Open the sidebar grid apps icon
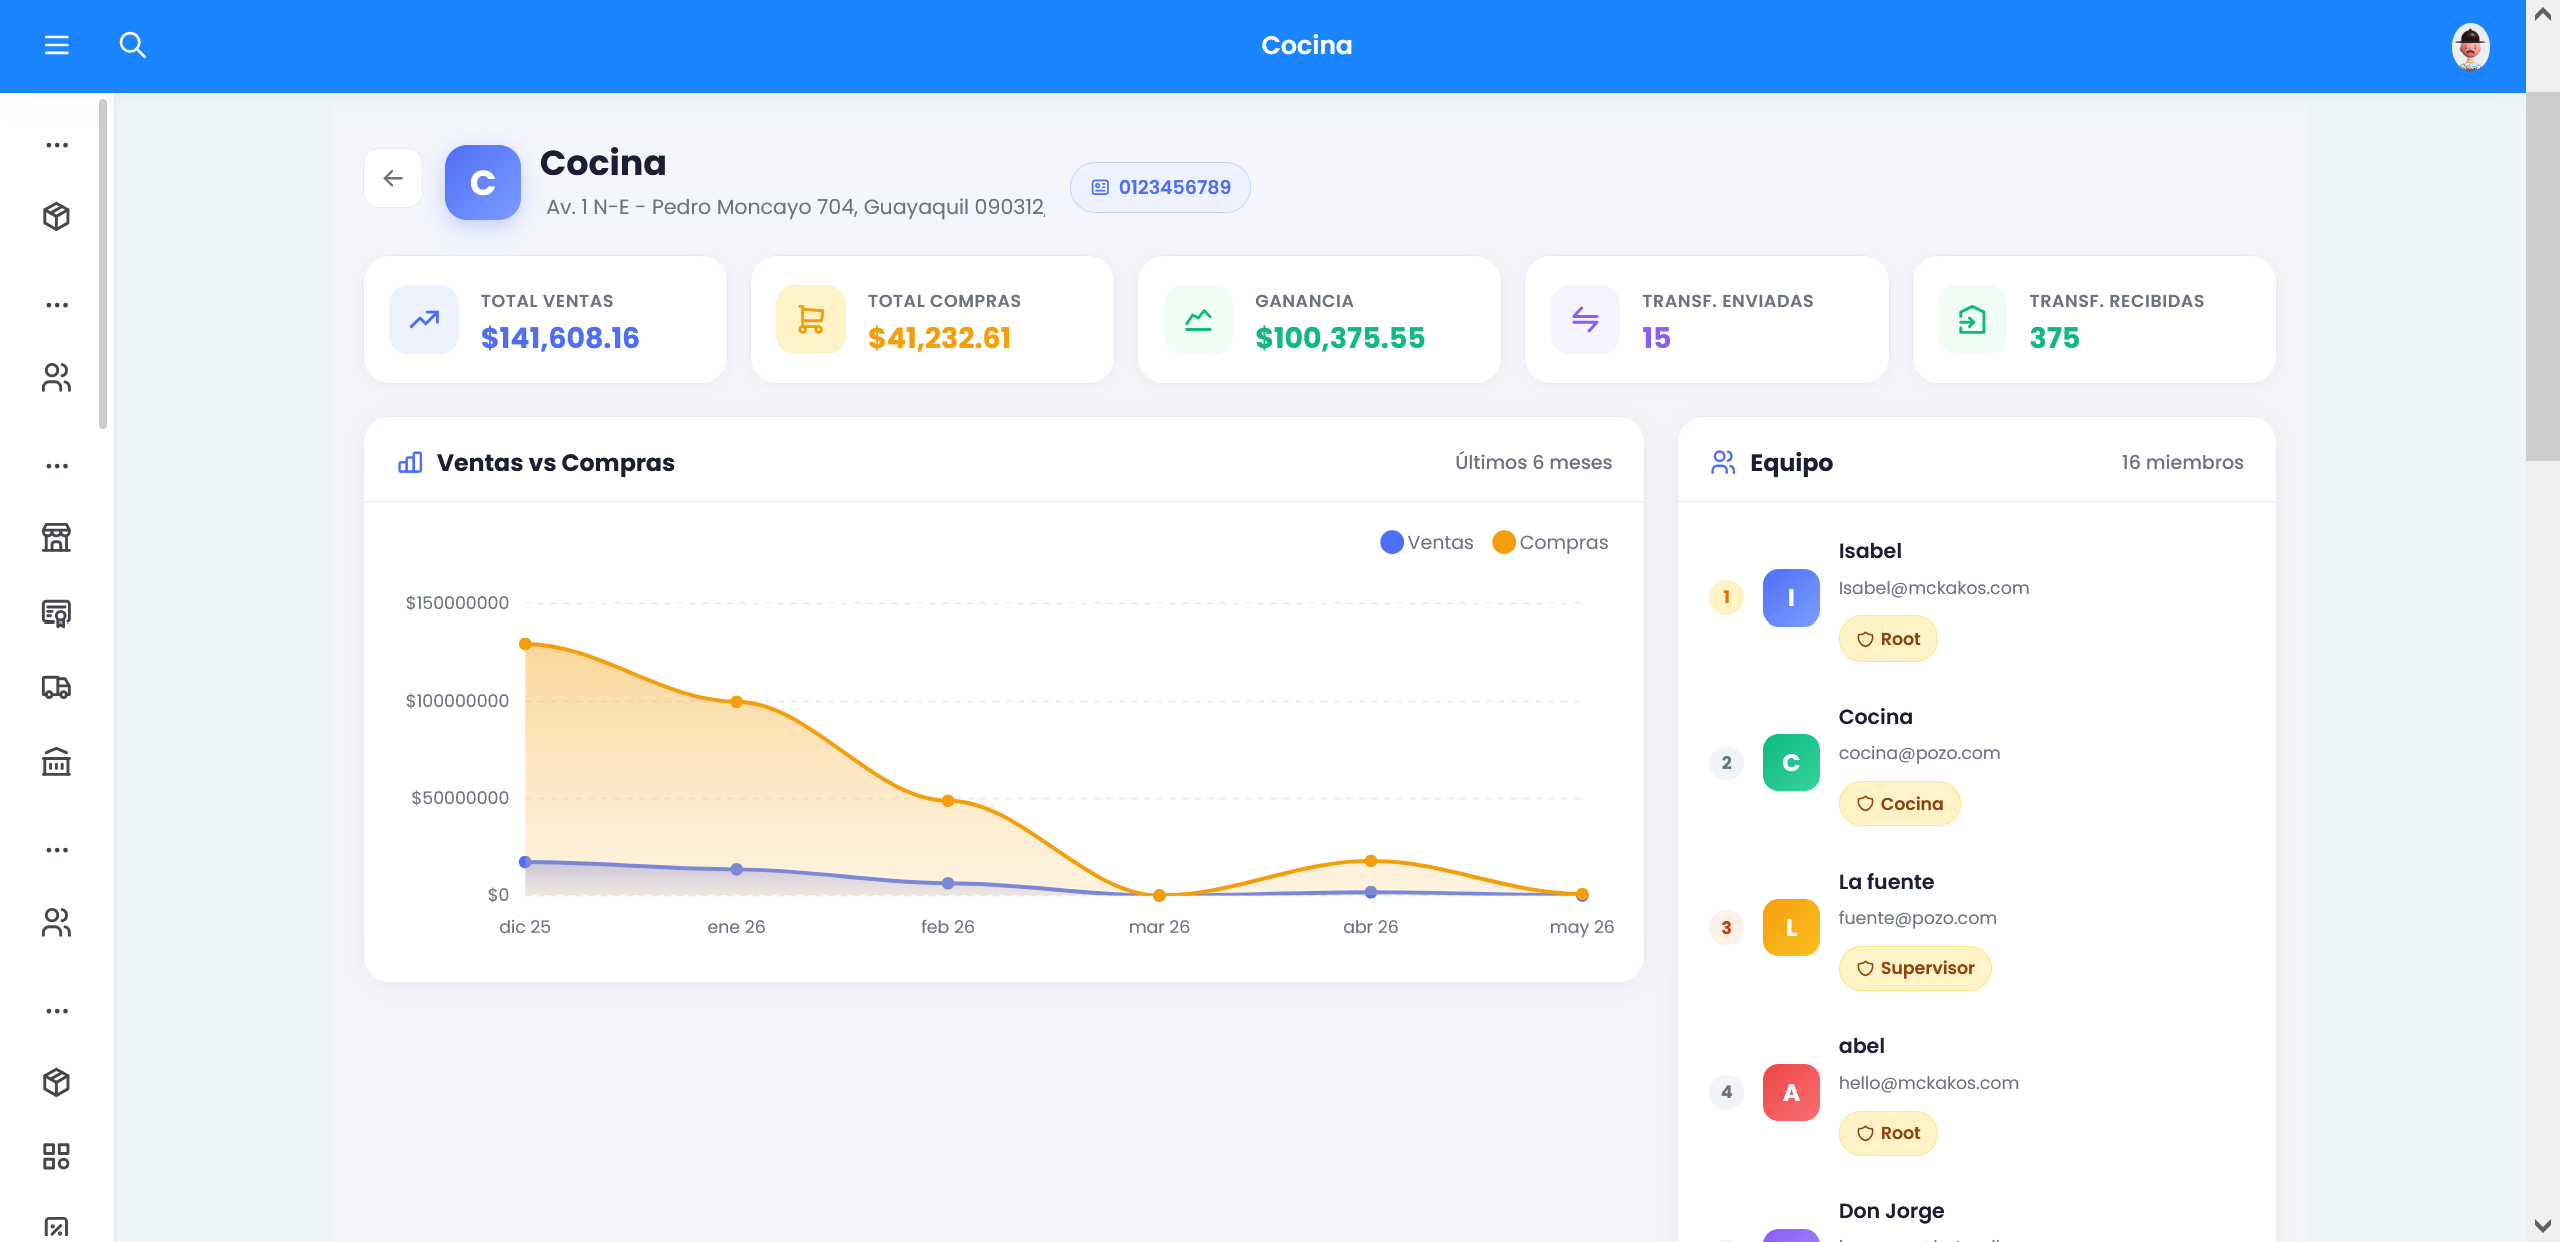Screen dimensions: 2560x1242 click(x=56, y=1157)
